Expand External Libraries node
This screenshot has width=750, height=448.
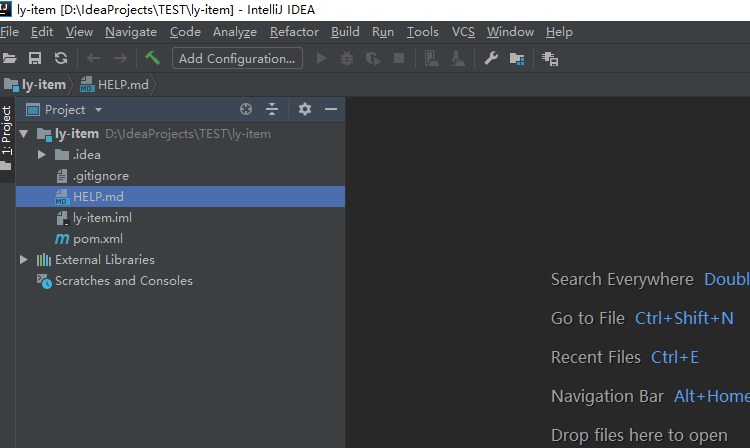[23, 260]
